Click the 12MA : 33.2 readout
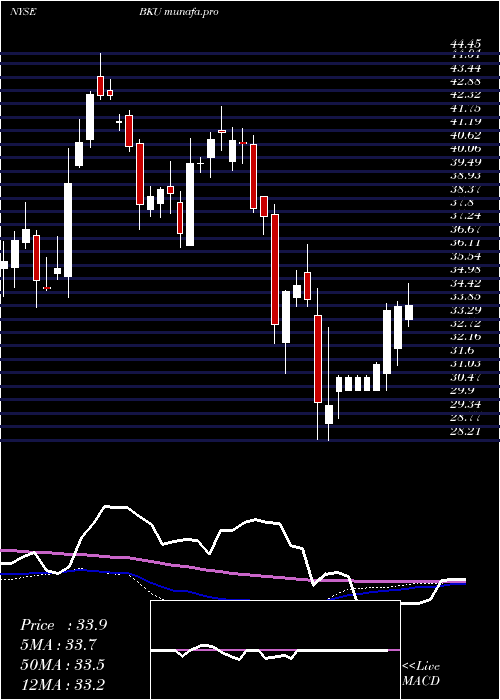The image size is (500, 700). point(62,684)
